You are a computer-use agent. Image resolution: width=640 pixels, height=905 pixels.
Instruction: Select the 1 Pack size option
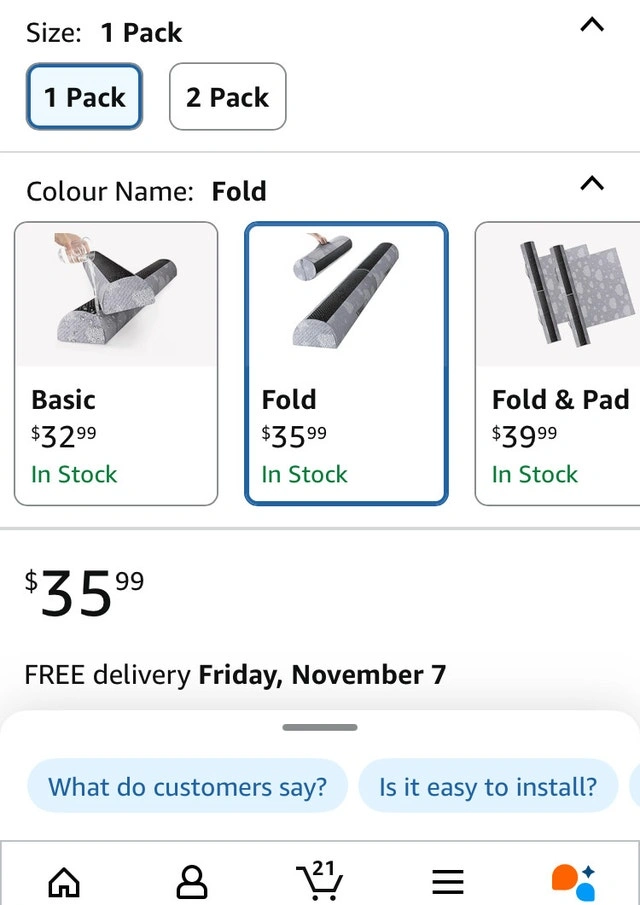point(84,97)
